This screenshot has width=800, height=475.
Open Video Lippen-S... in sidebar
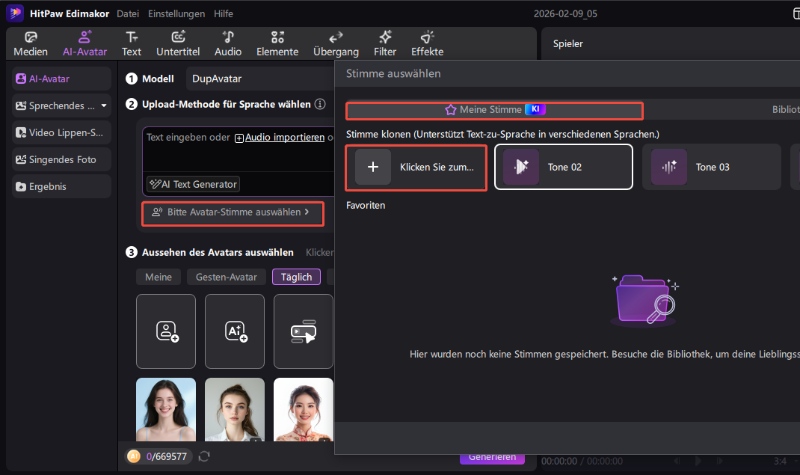(61, 133)
